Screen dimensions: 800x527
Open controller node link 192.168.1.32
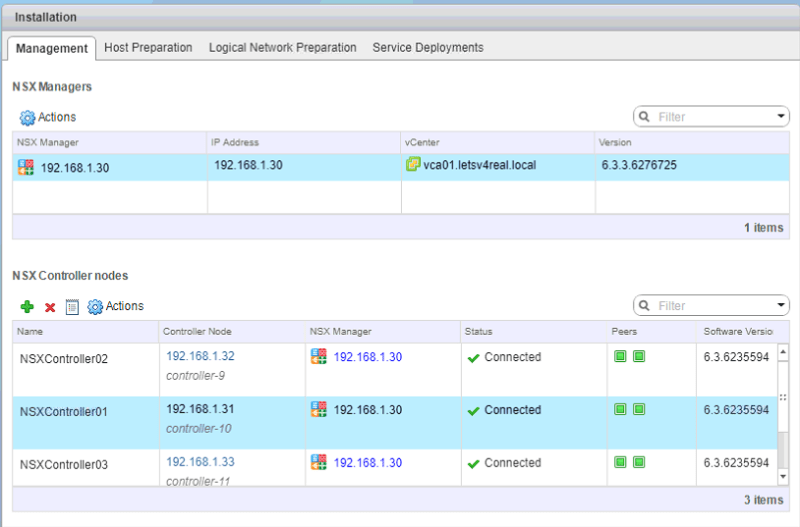[200, 356]
